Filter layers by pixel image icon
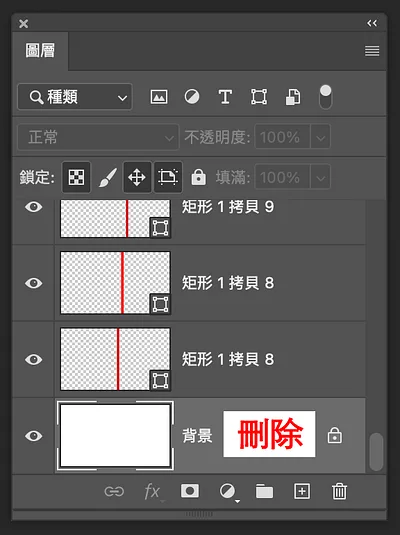The width and height of the screenshot is (400, 535). 159,97
